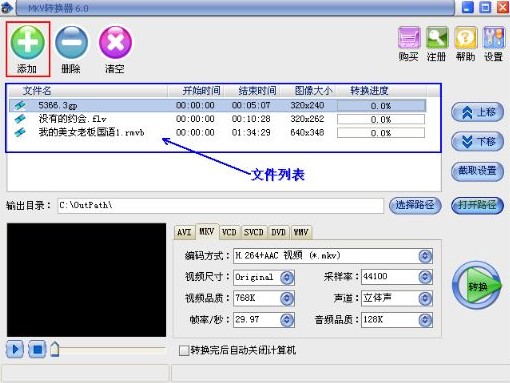The width and height of the screenshot is (510, 383).
Task: Open the 帧率/秒 frame rate dropdown
Action: [x=287, y=320]
